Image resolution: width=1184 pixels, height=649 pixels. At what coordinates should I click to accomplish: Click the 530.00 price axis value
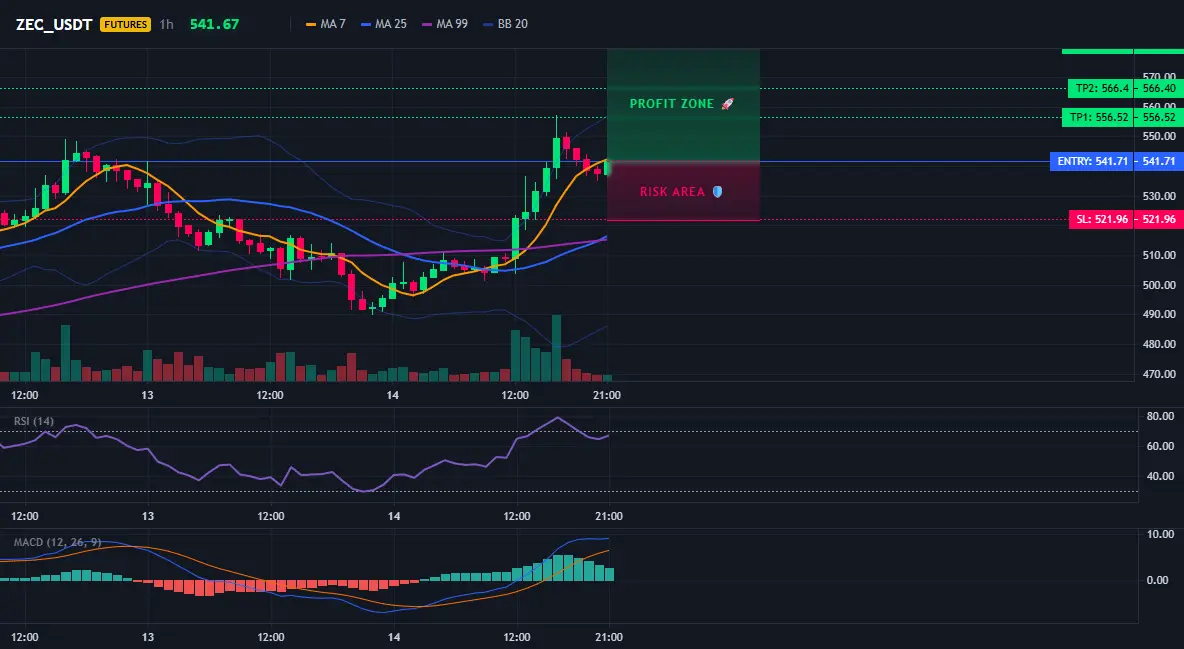coord(1159,196)
